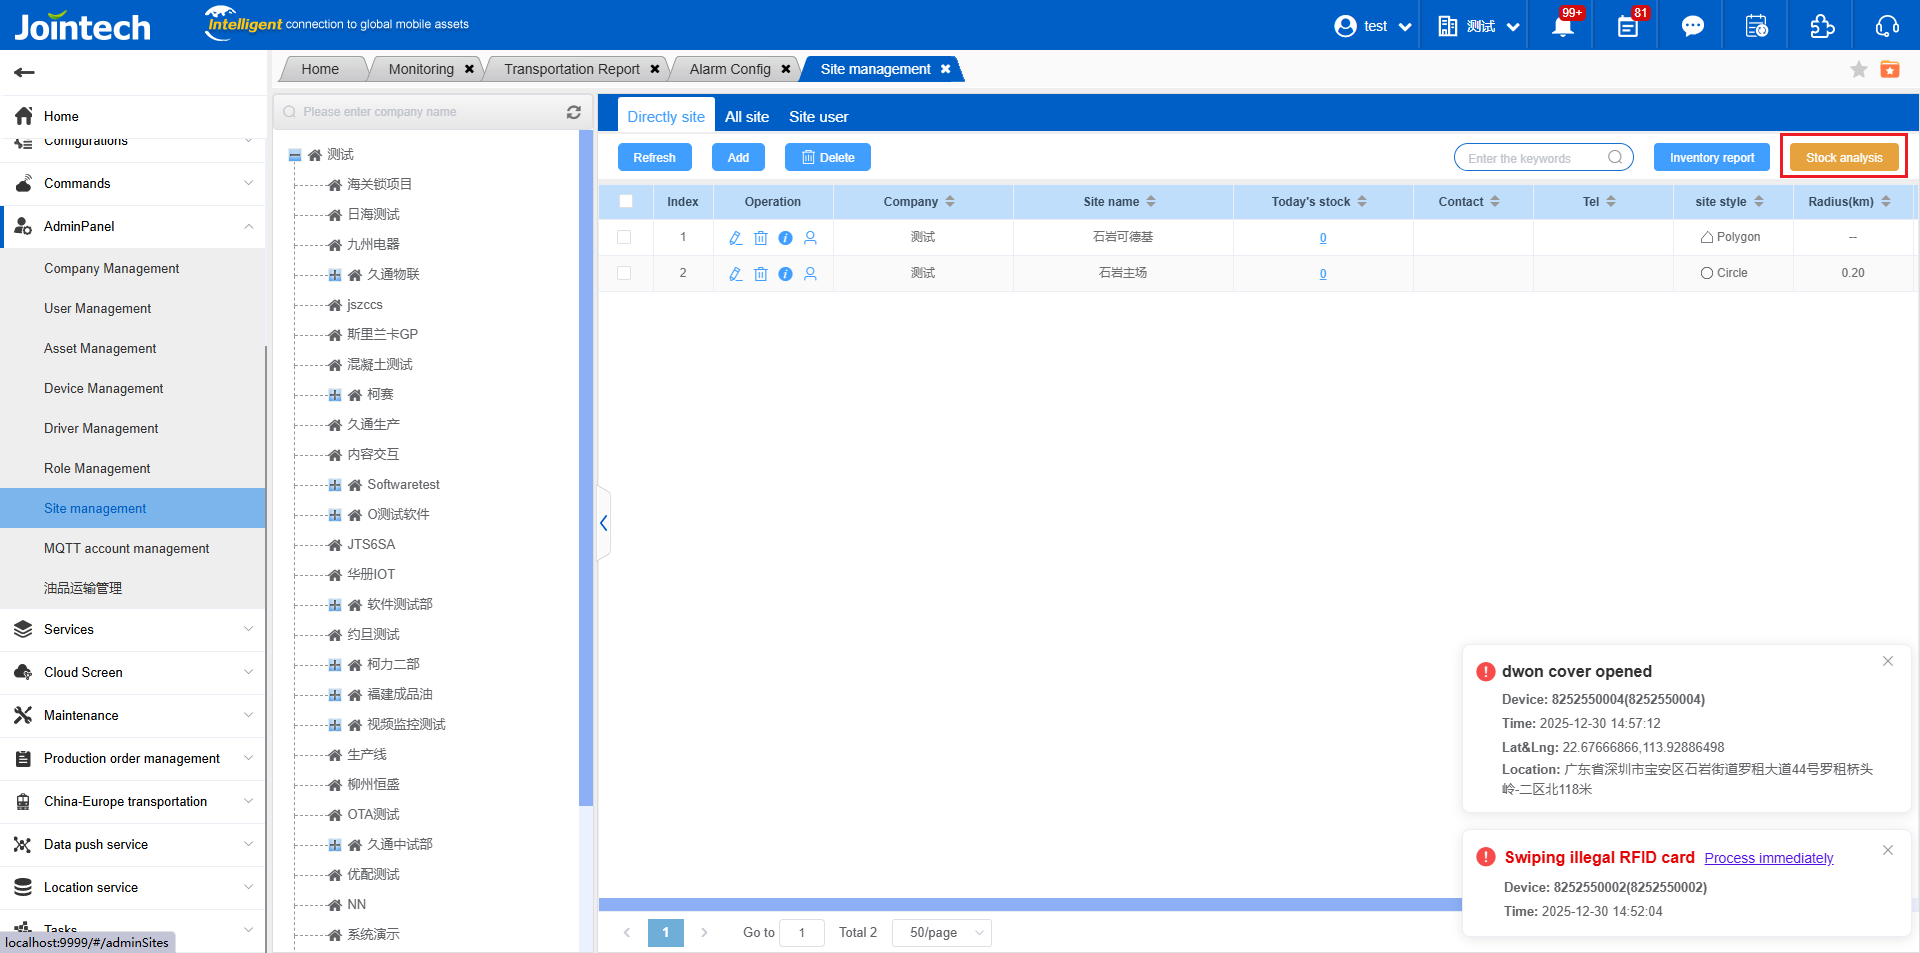Click the headset support icon
The height and width of the screenshot is (953, 1920).
pos(1887,26)
